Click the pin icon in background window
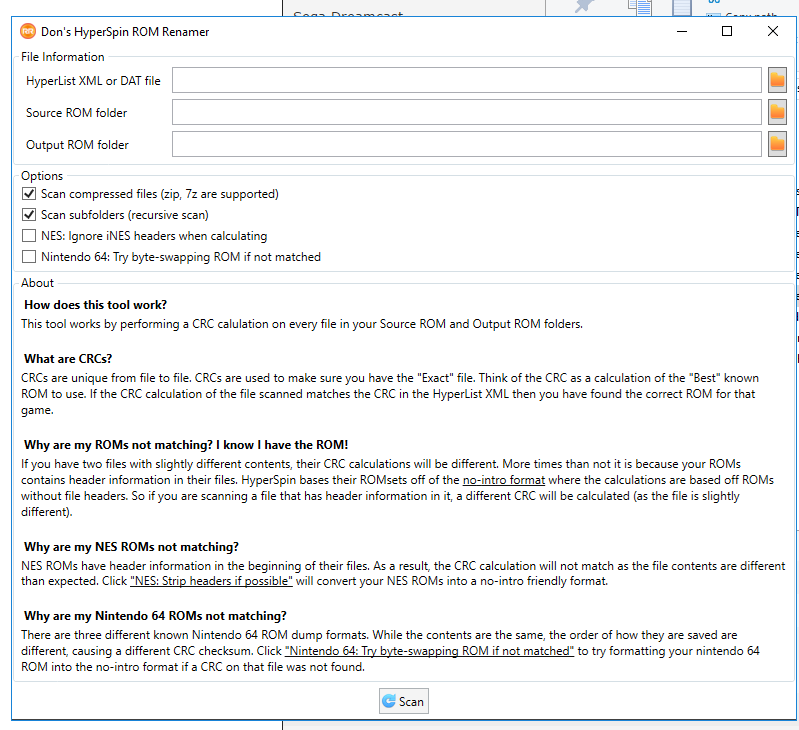 coord(587,6)
